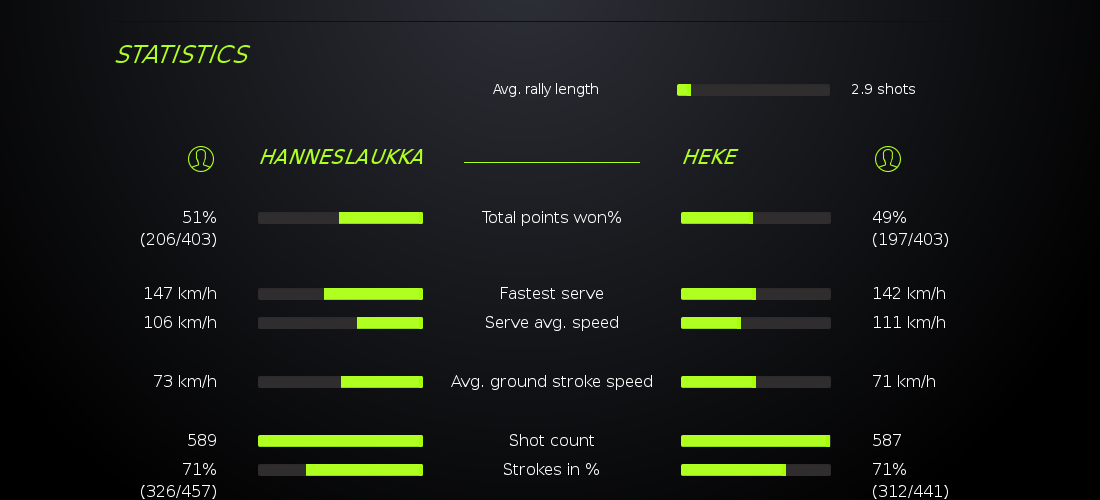The width and height of the screenshot is (1100, 500).
Task: Select the Total points won% label
Action: (x=551, y=217)
